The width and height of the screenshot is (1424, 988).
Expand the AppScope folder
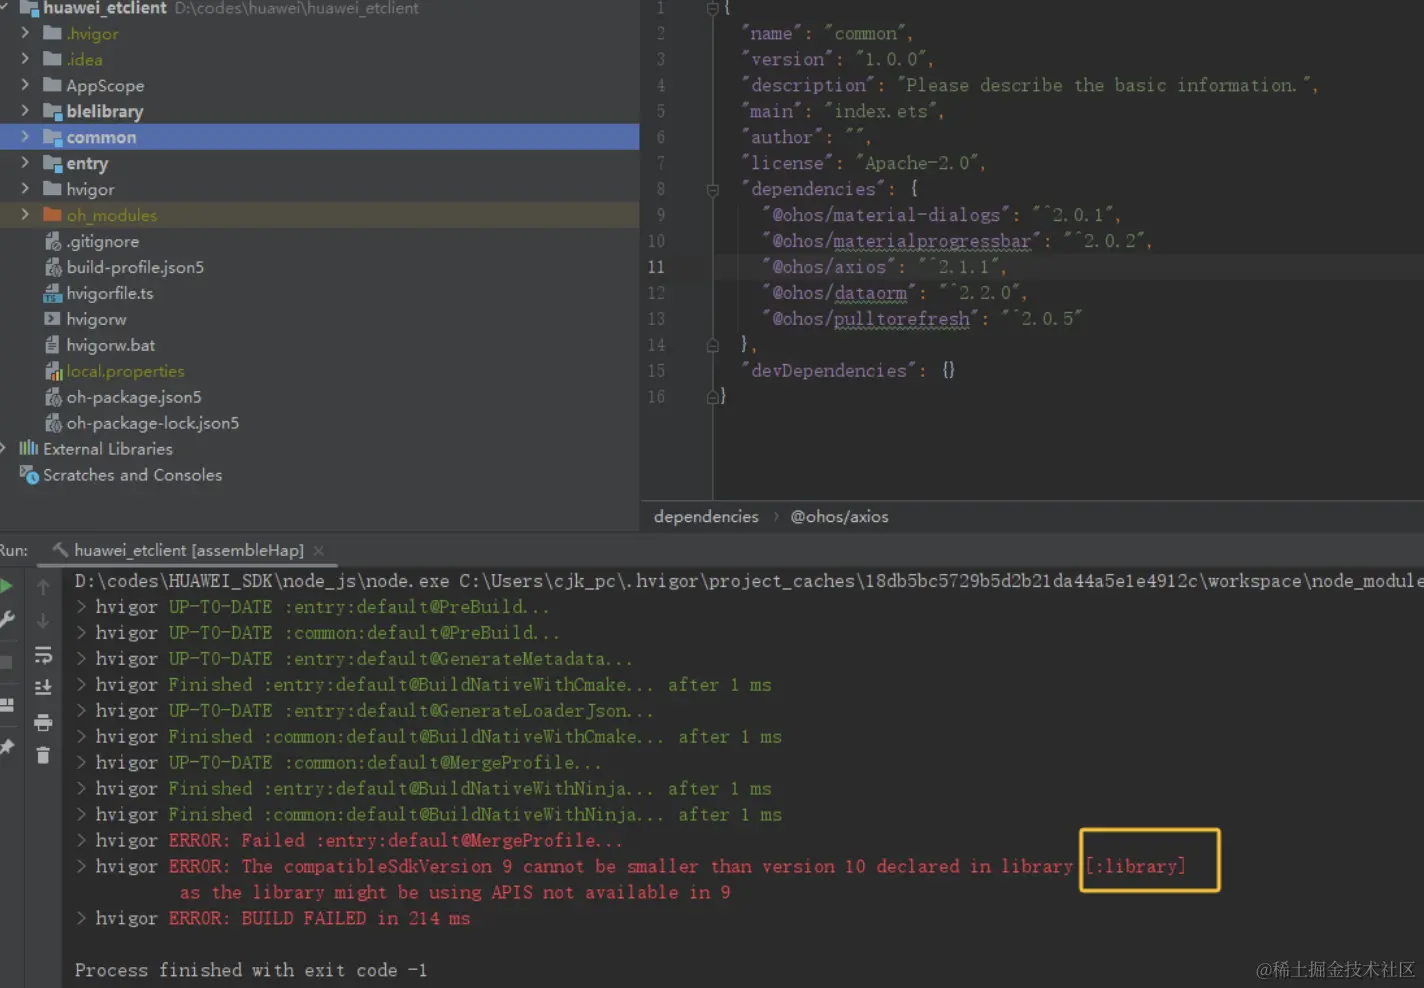[25, 85]
